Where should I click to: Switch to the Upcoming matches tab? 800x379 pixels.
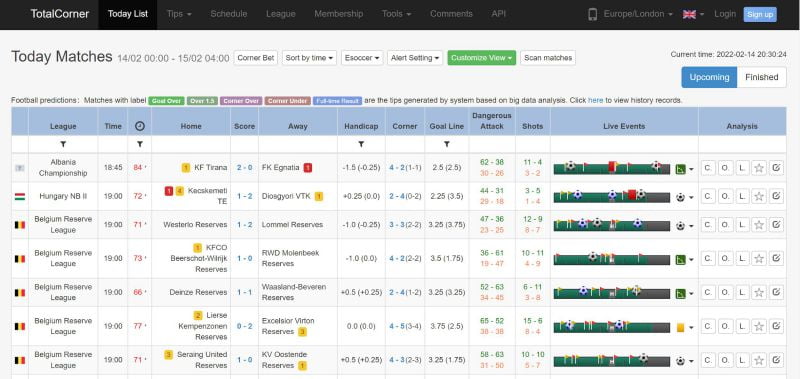coord(709,78)
